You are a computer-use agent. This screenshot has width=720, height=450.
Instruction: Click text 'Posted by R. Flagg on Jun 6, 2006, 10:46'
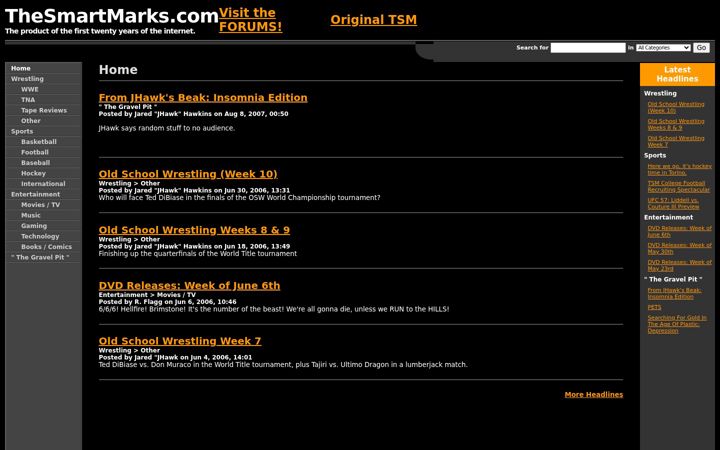click(168, 302)
